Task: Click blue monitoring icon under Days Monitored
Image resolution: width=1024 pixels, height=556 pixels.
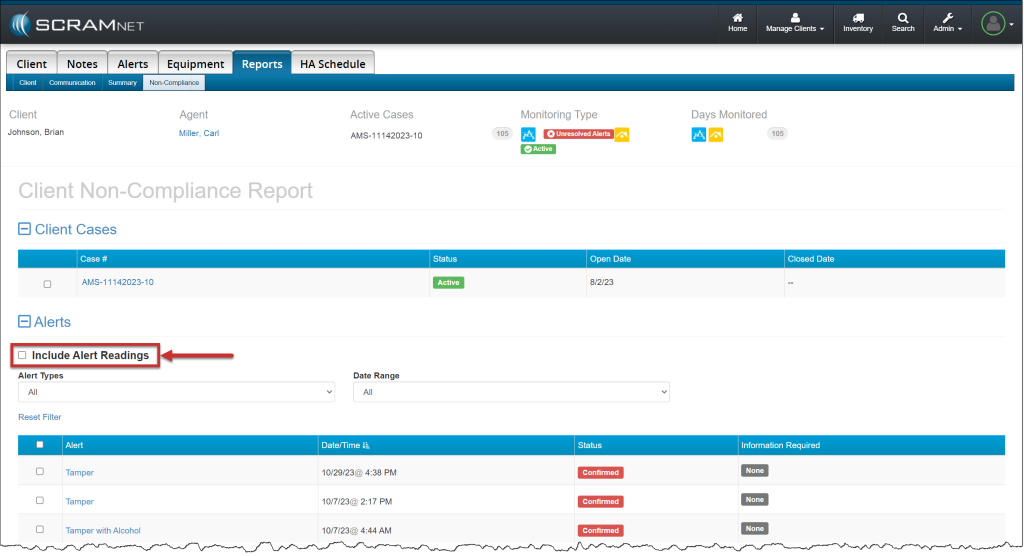Action: coord(699,135)
